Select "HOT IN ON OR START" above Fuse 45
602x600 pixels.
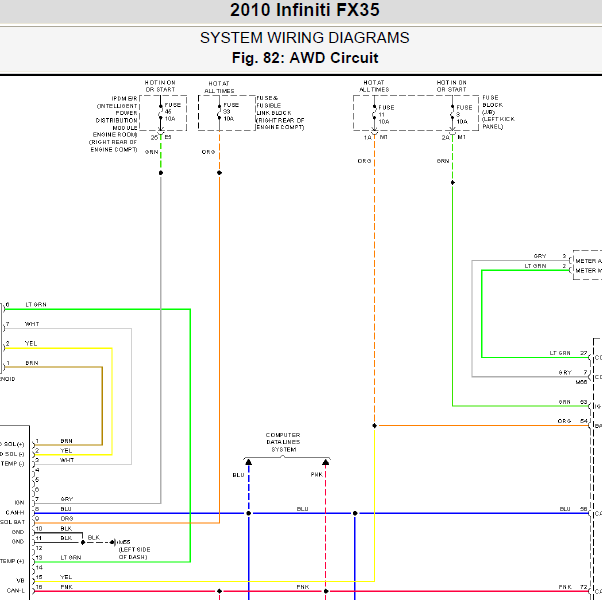pos(160,86)
